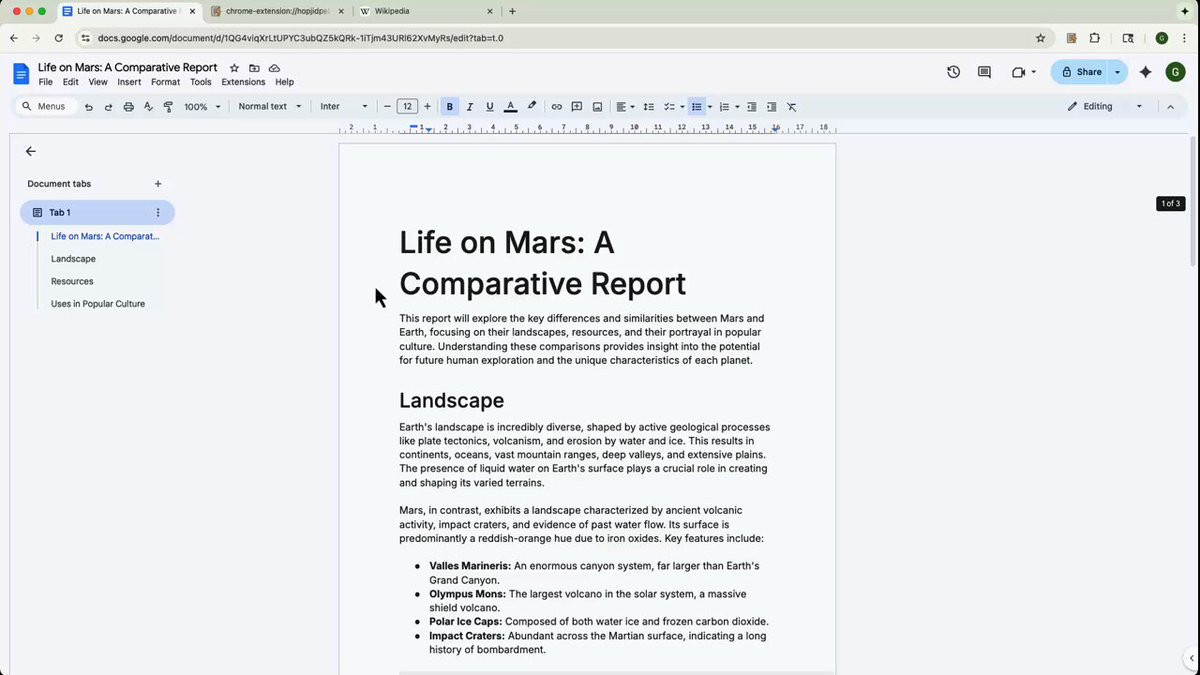Screen dimensions: 1200x675
Task: Expand the bulleted list options arrow
Action: (710, 107)
